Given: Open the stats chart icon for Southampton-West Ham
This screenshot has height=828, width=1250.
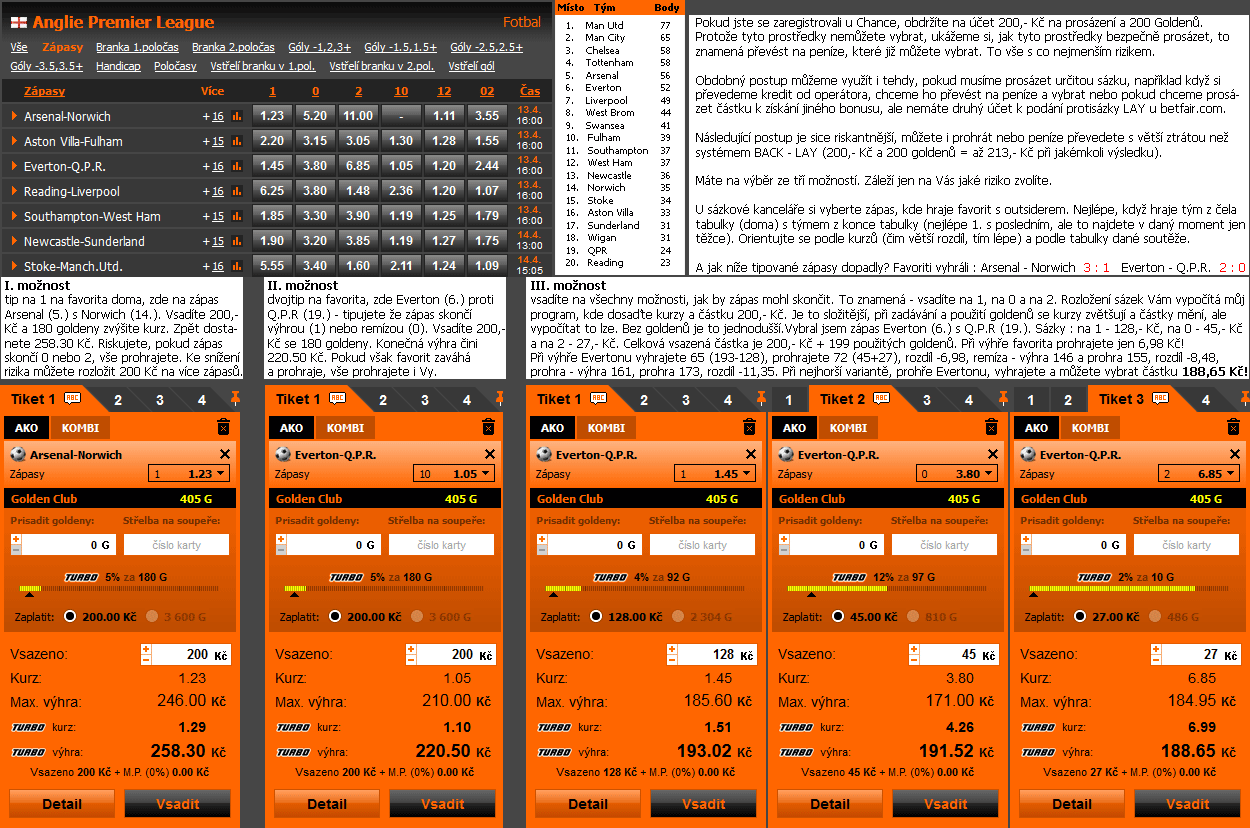Looking at the screenshot, I should [237, 216].
